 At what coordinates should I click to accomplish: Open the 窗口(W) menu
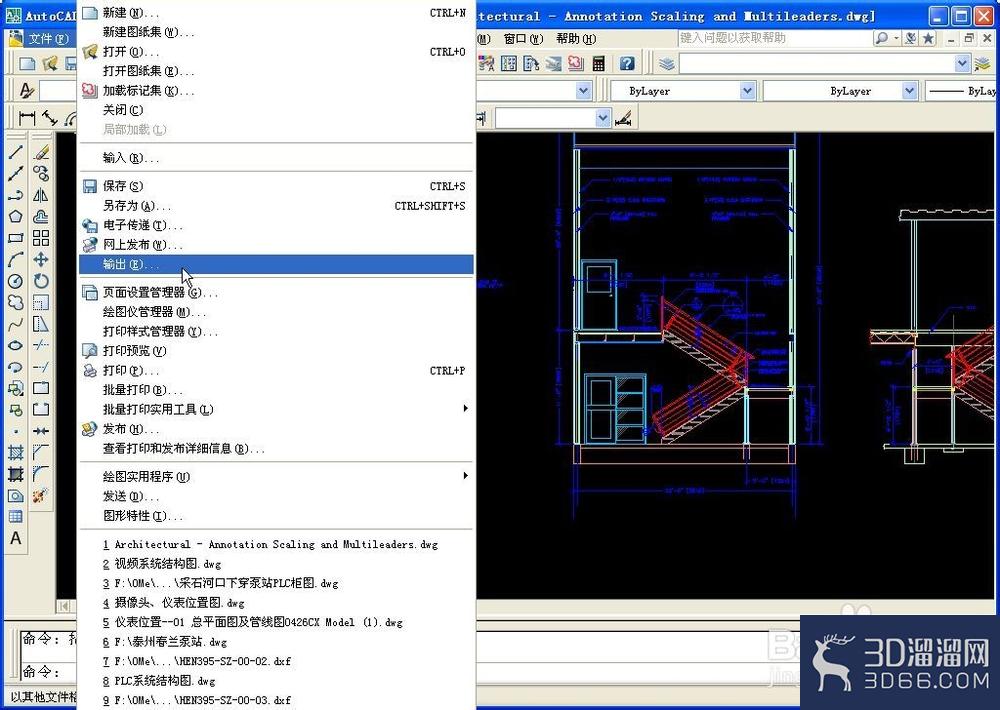click(523, 39)
